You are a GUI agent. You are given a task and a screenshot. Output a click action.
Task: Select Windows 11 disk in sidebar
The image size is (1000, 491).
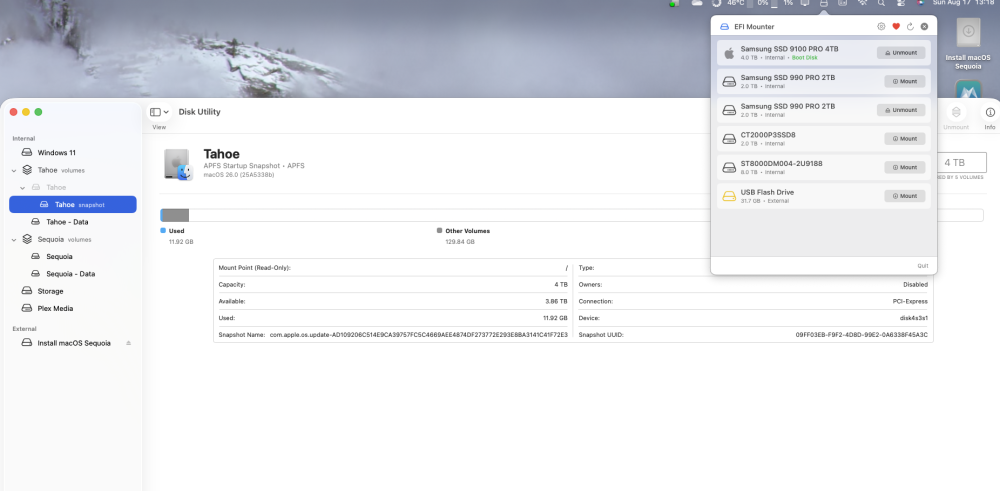[73, 153]
